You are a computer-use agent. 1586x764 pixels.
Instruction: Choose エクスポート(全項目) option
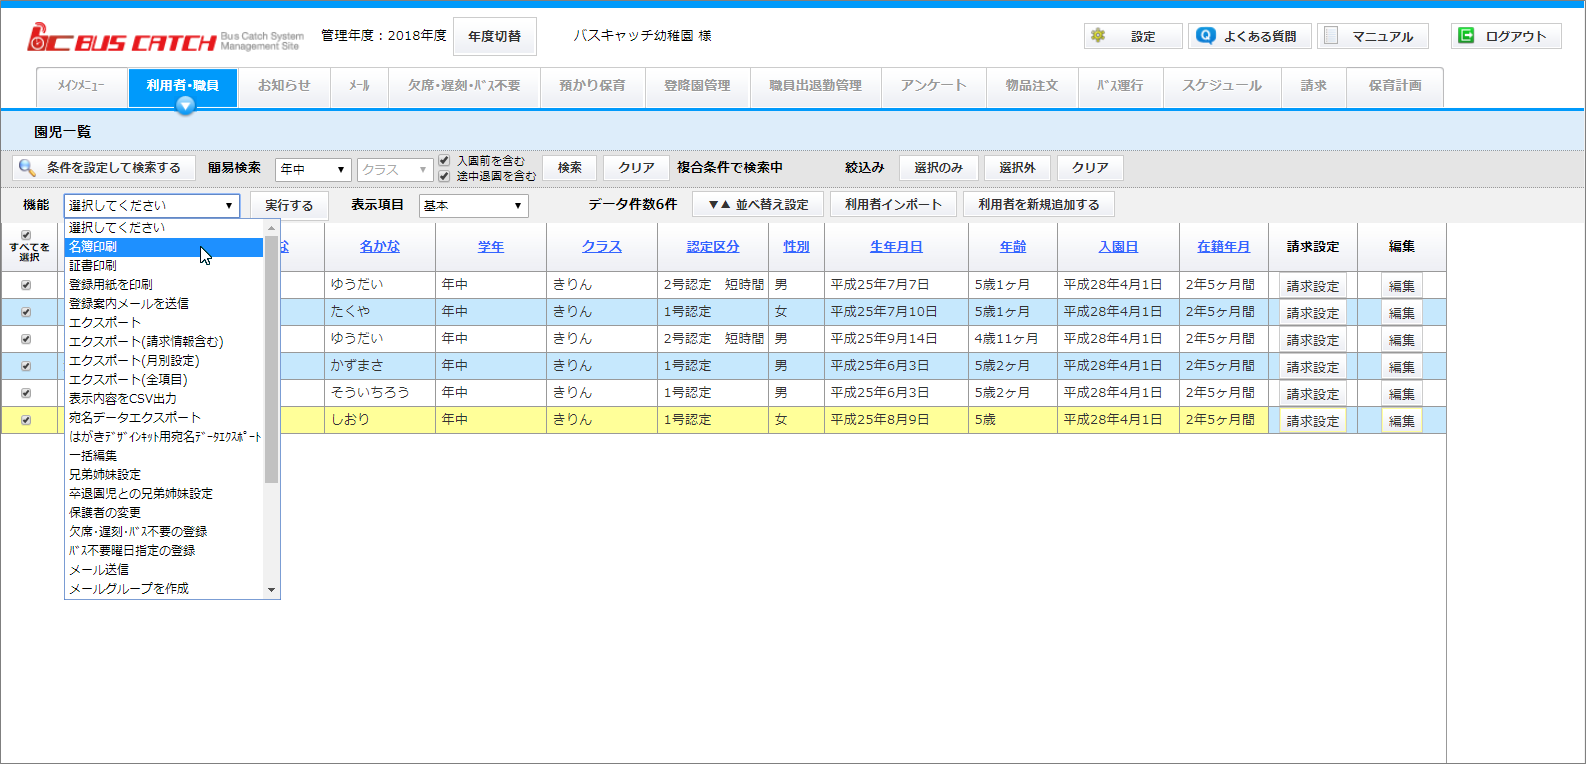(x=164, y=379)
